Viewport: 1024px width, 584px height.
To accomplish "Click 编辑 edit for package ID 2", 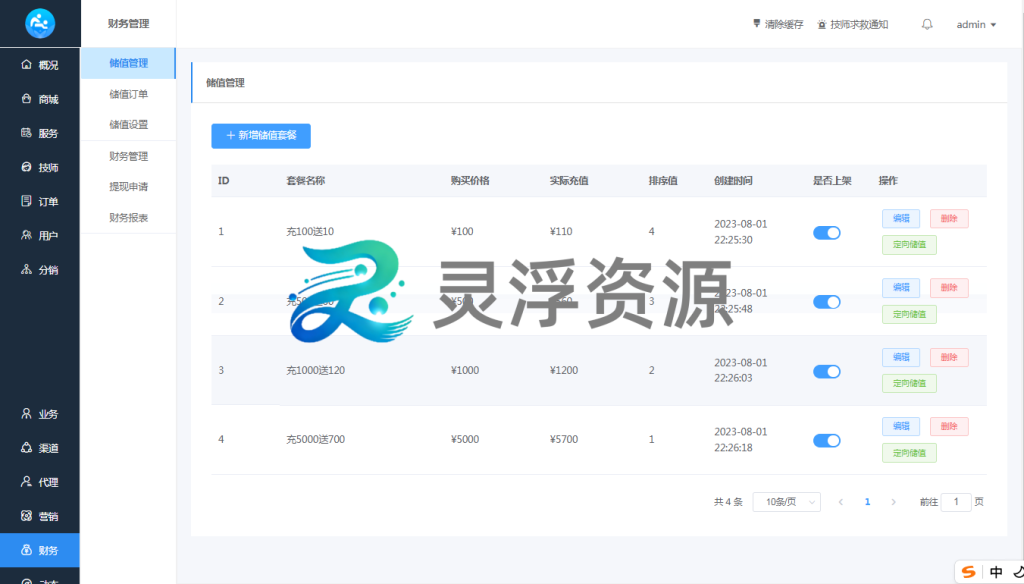I will (x=901, y=287).
